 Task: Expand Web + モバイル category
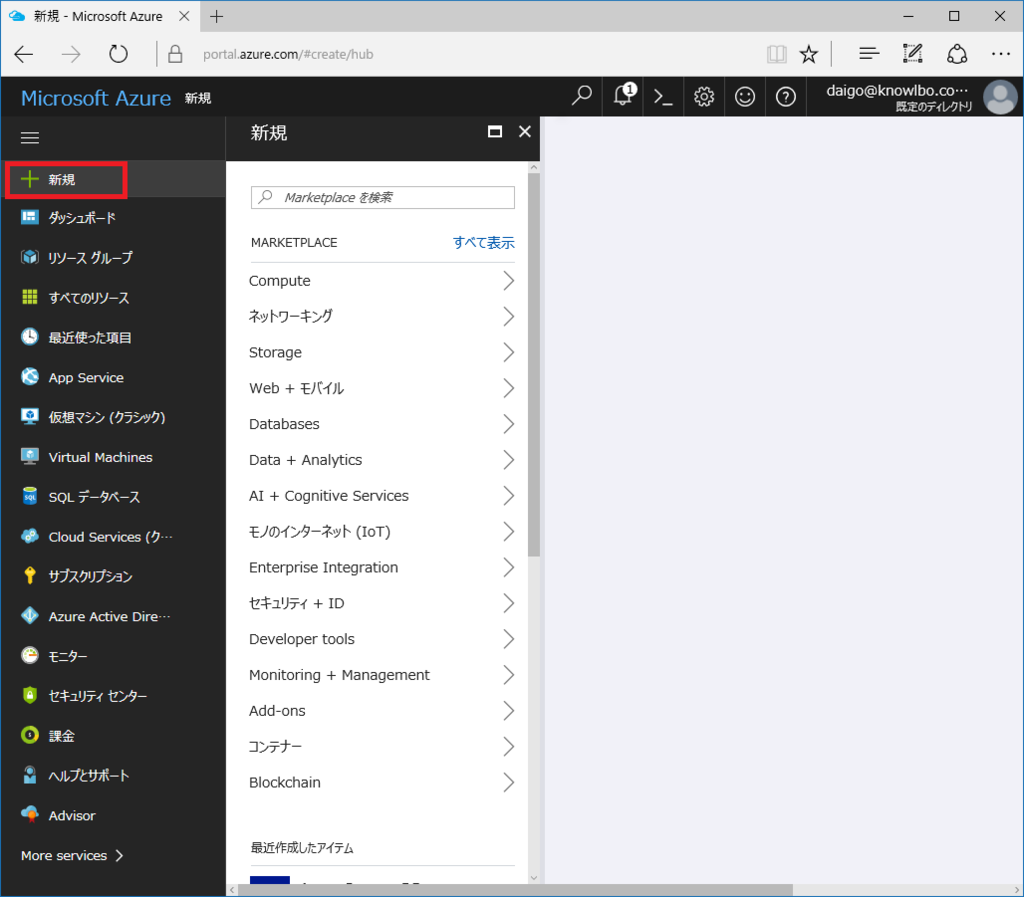[x=381, y=388]
